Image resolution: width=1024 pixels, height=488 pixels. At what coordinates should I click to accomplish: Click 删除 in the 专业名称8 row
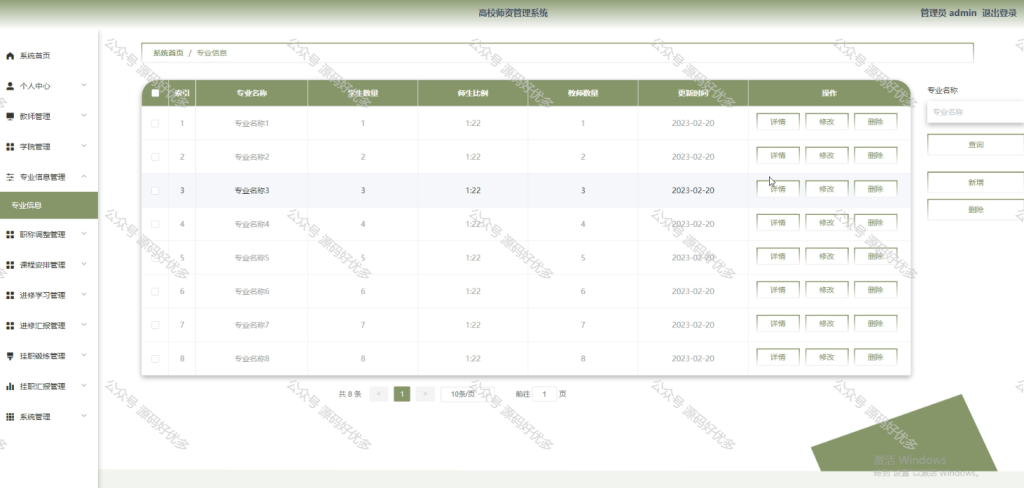point(876,357)
